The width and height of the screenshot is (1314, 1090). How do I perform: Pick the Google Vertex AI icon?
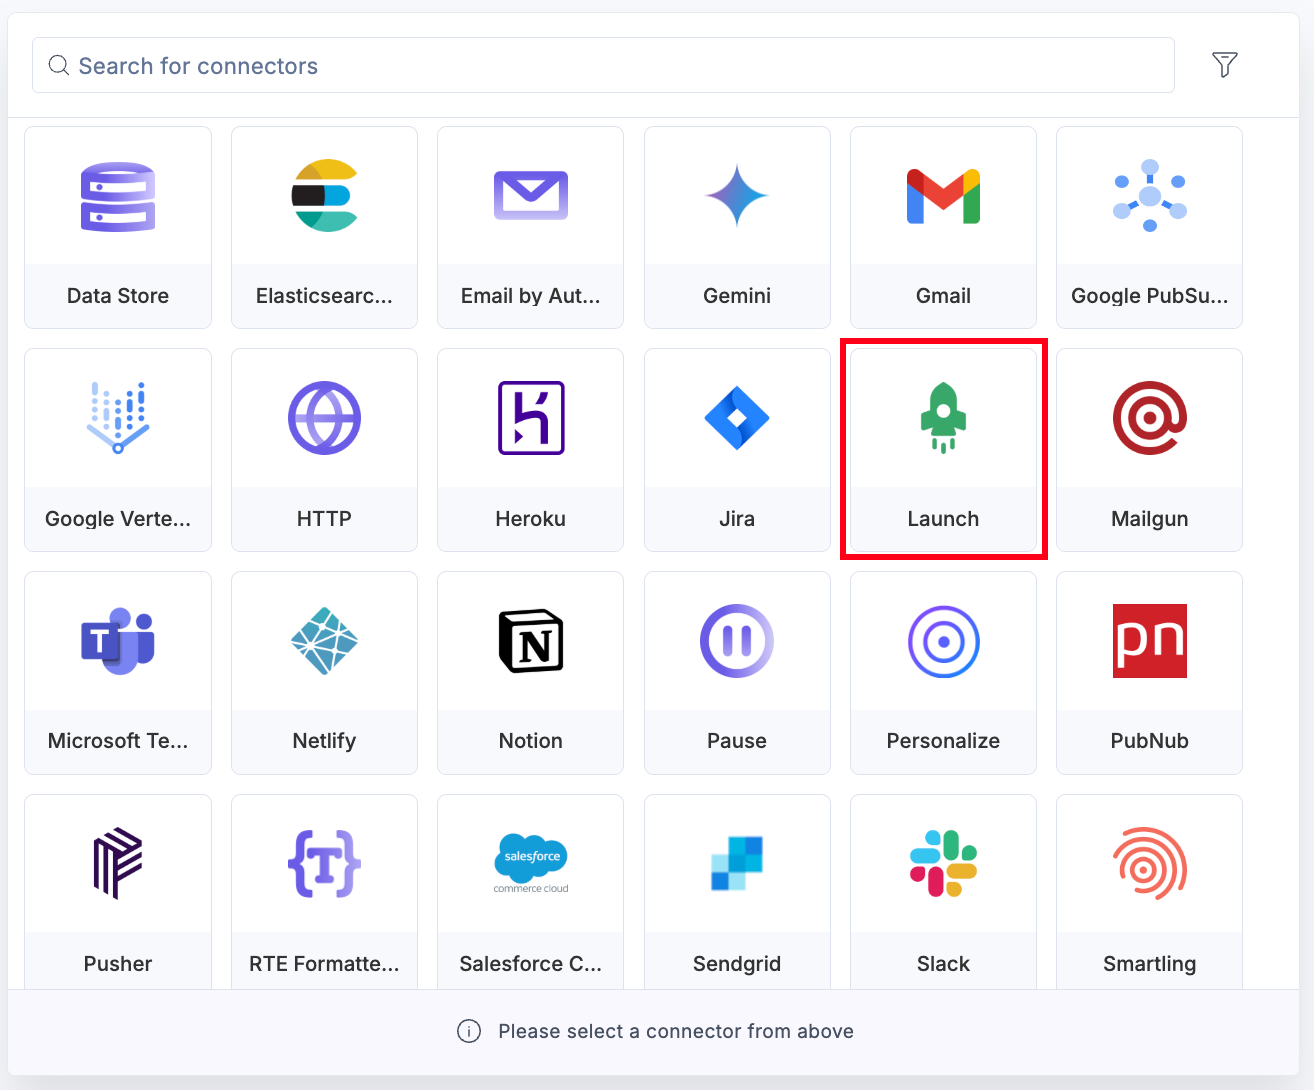pyautogui.click(x=118, y=418)
